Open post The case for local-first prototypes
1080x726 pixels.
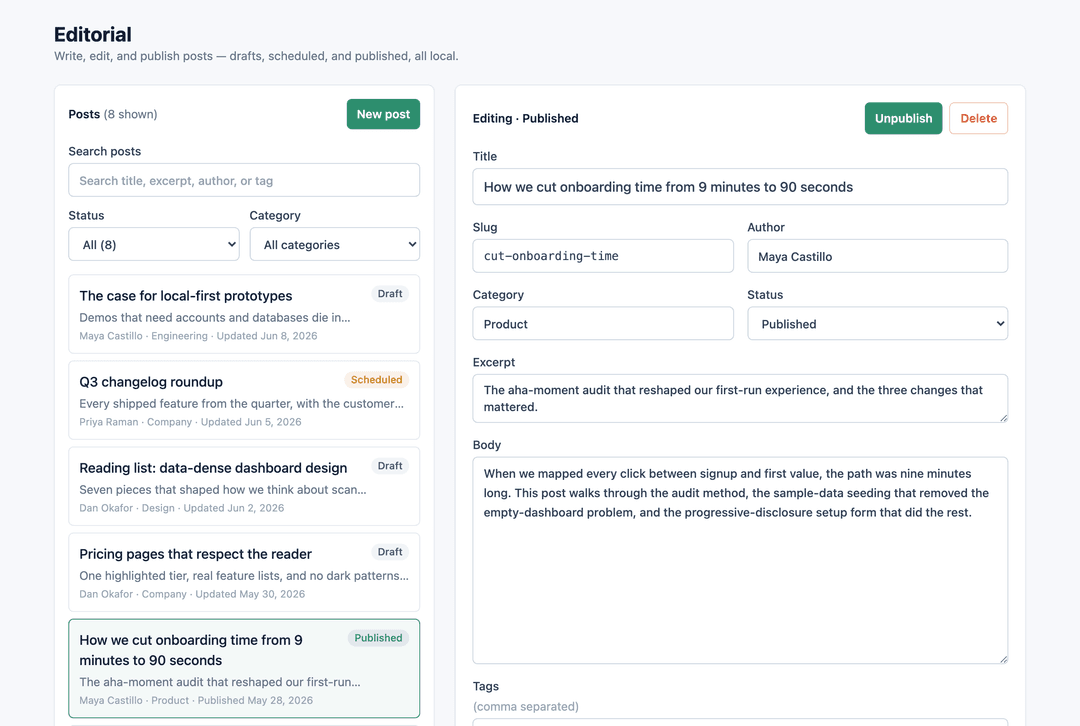[244, 314]
